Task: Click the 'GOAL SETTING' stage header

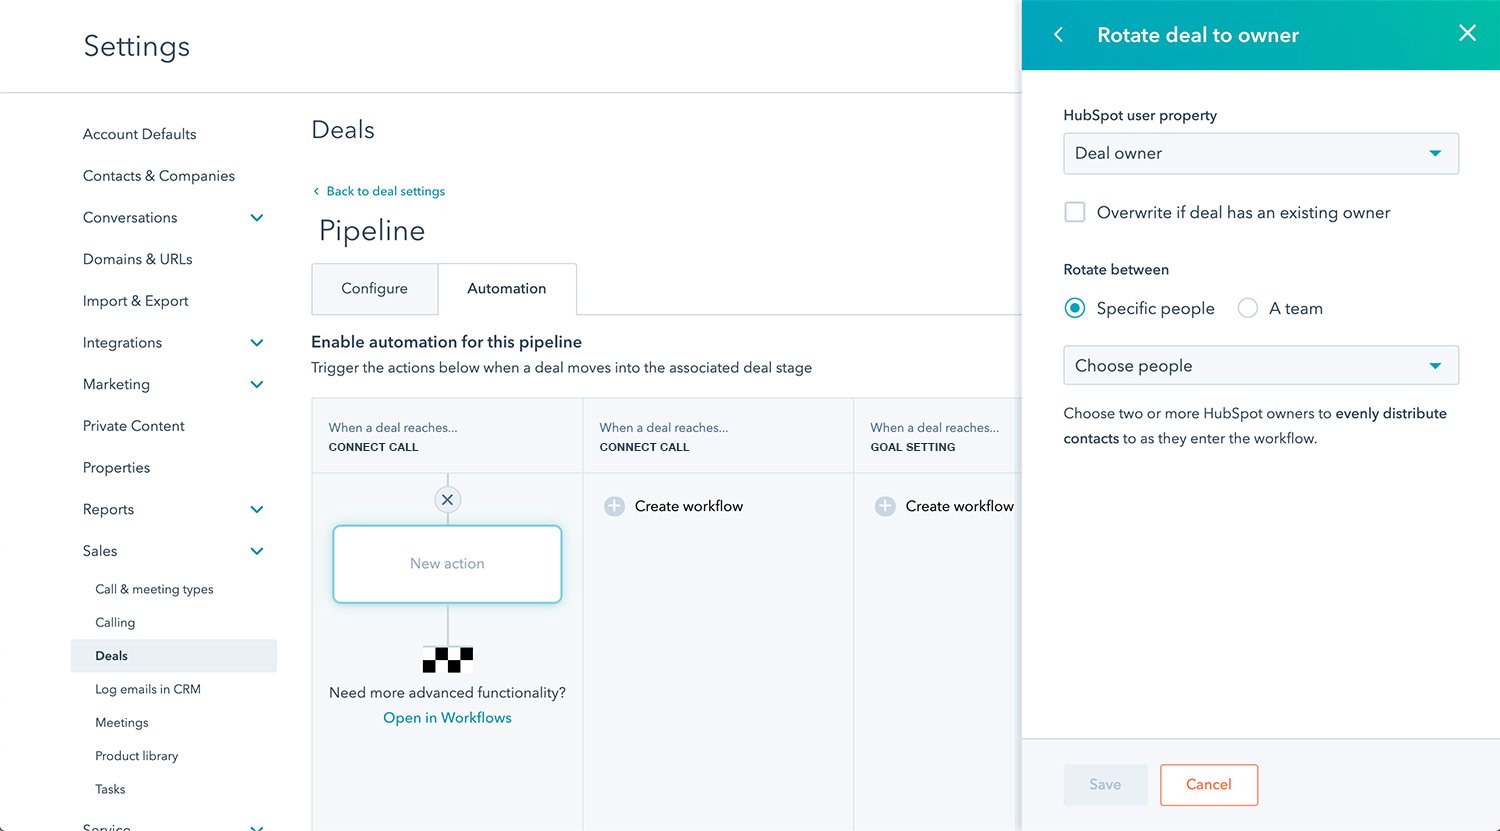Action: pyautogui.click(x=913, y=447)
